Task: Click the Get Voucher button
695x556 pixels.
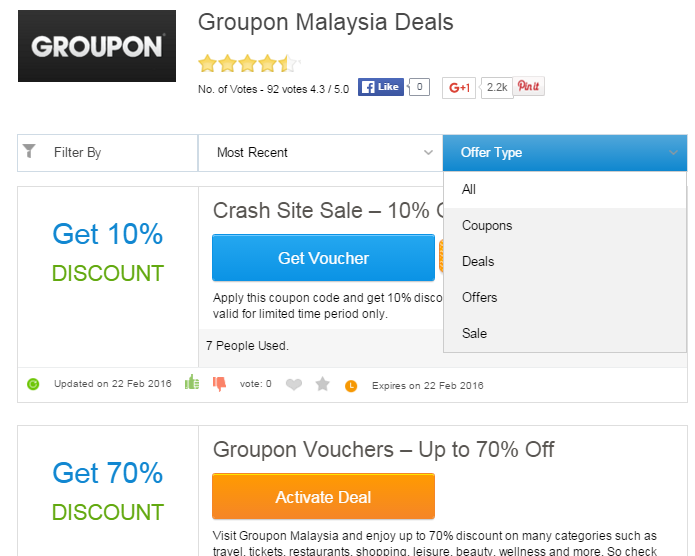Action: pos(323,258)
